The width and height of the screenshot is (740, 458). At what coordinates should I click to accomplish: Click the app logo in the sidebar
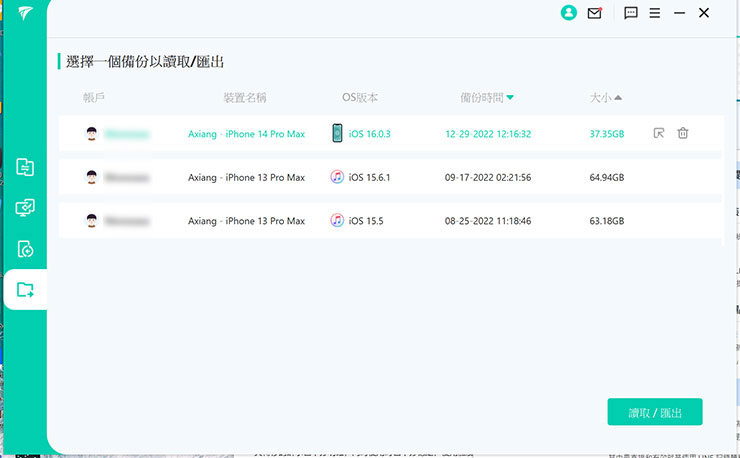(25, 13)
